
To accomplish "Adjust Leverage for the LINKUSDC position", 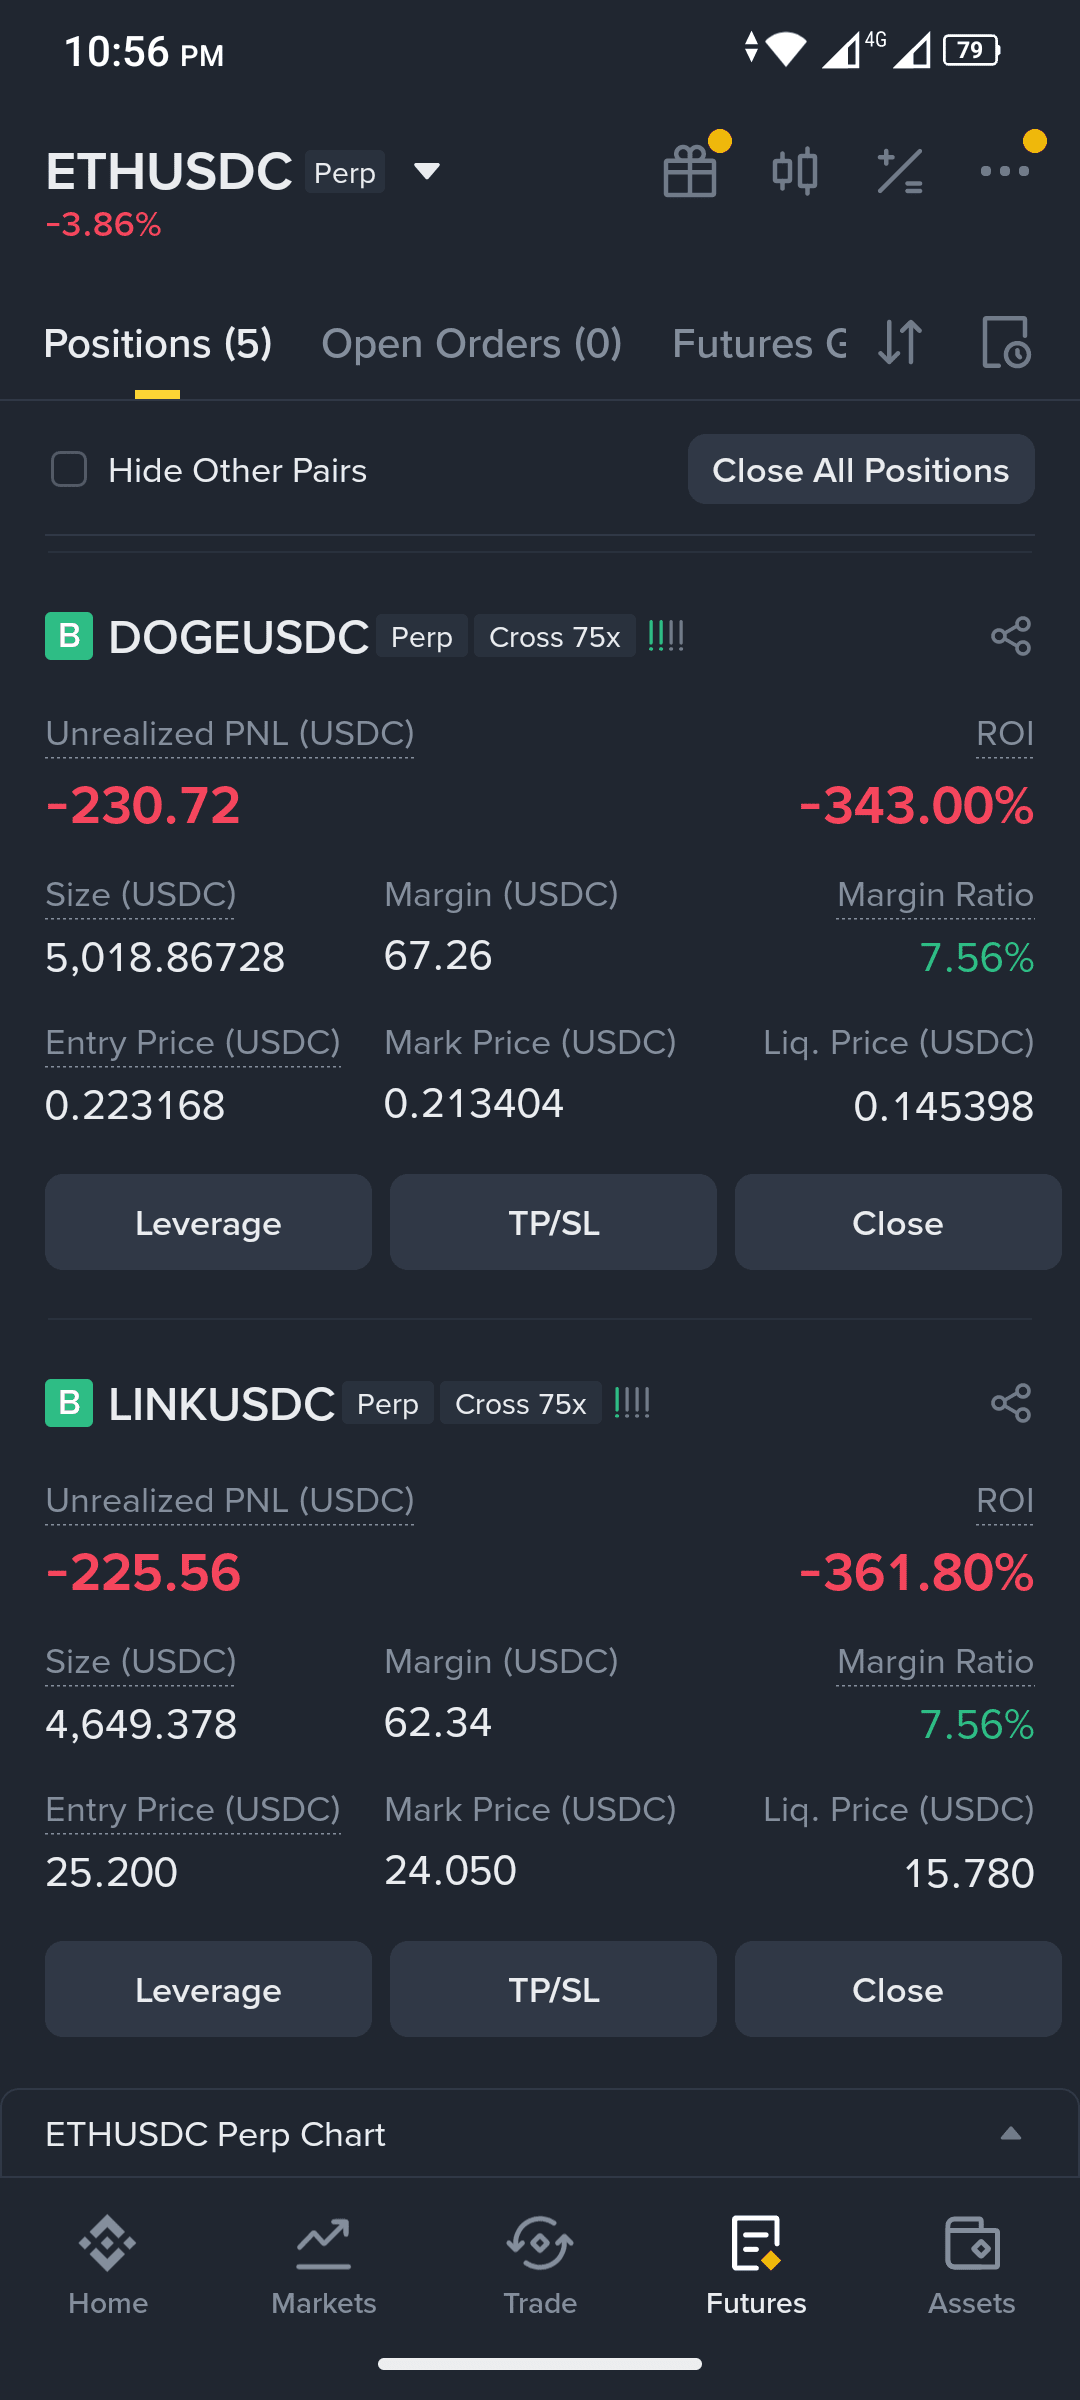I will coord(208,1989).
